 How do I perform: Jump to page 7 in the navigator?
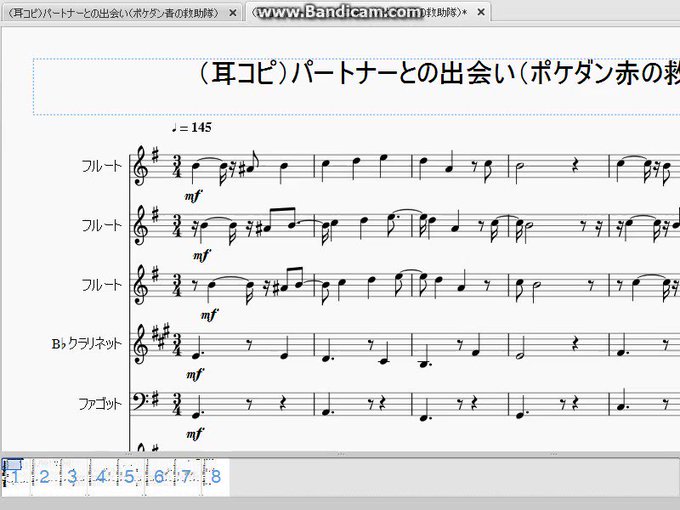(187, 477)
